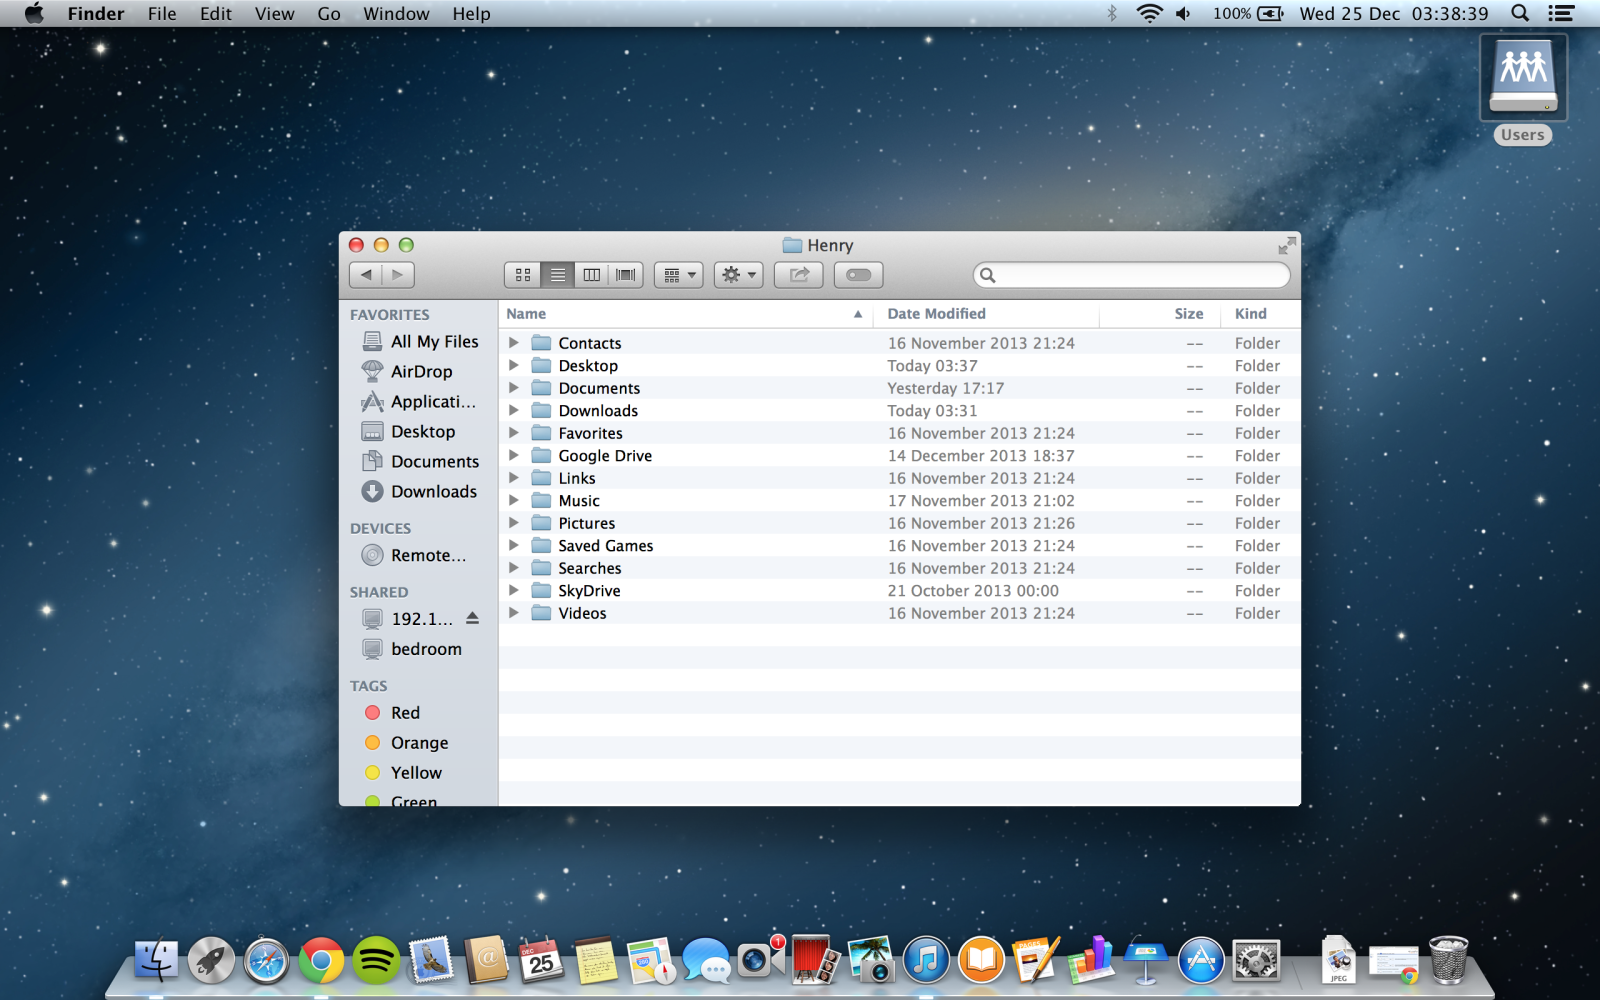Open Spotify from the Dock
The height and width of the screenshot is (1000, 1600).
[x=376, y=961]
